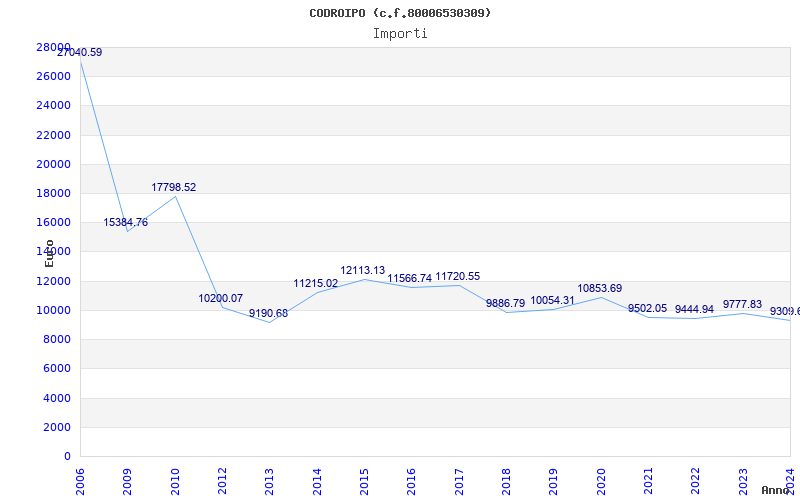Click the data label 12113.13
800x500 pixels.
point(363,270)
